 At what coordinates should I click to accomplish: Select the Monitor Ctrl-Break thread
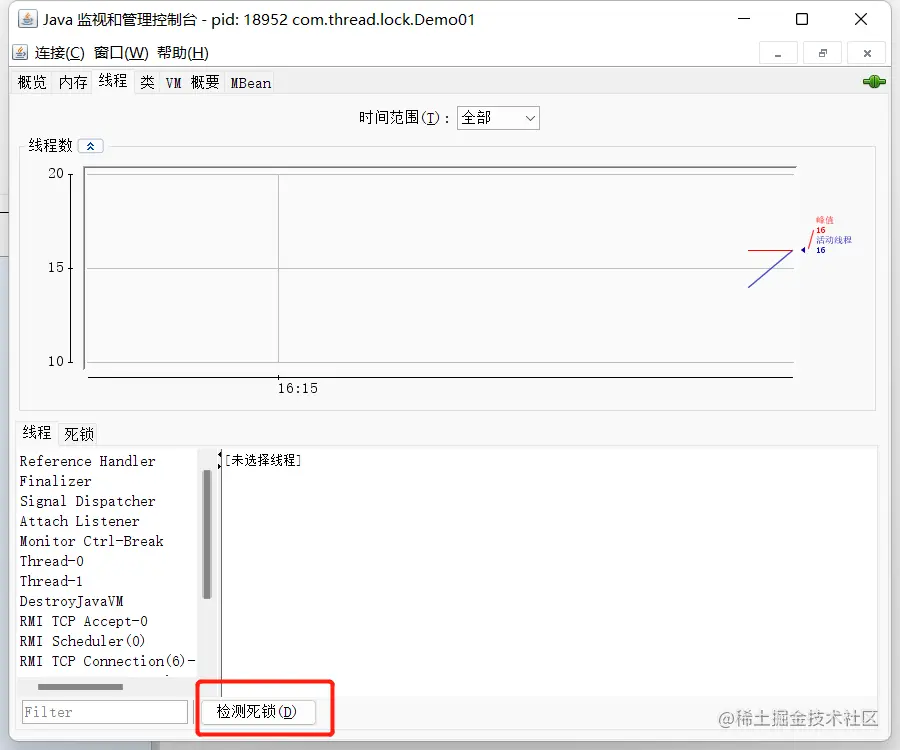(91, 542)
